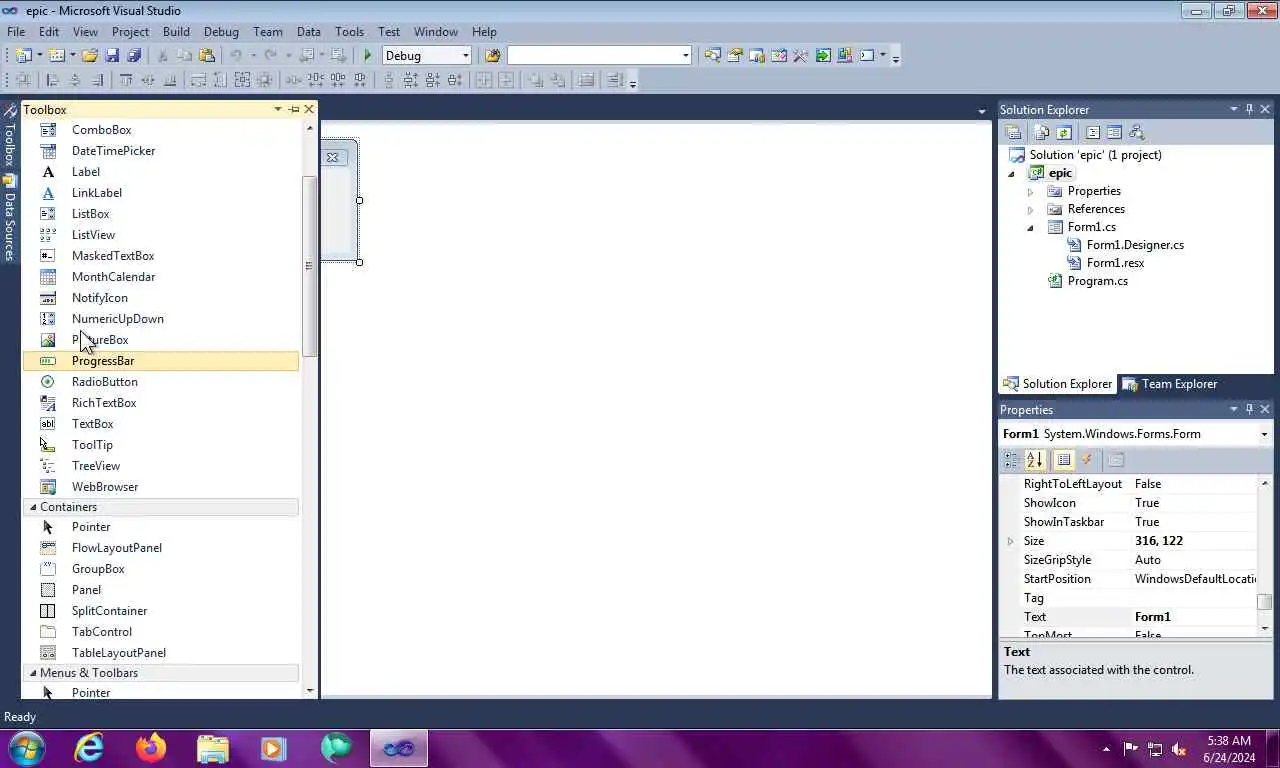
Task: Click Solution Explorer's Show All Files icon
Action: [x=1042, y=132]
